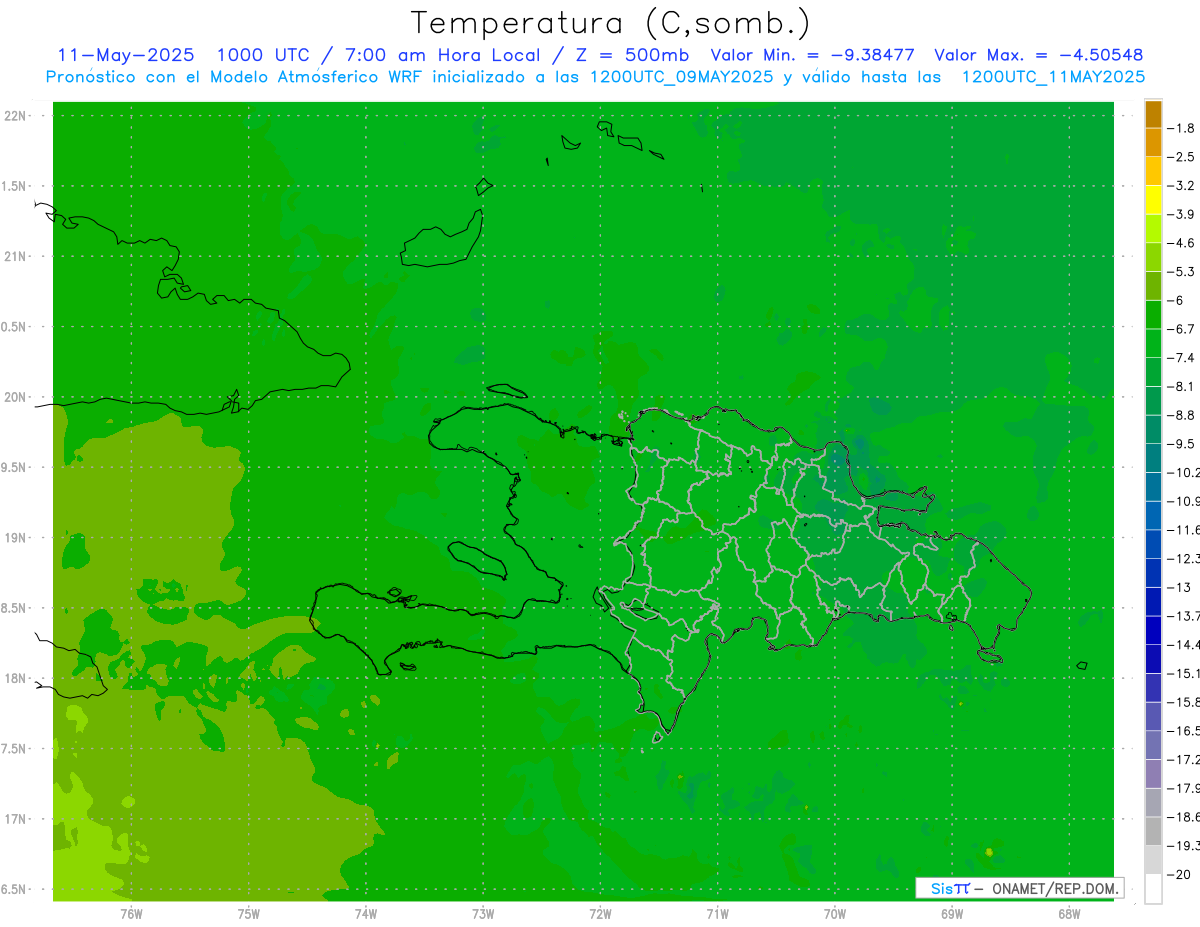Click the date text '11-May-2025'
1200x927 pixels.
pos(126,55)
